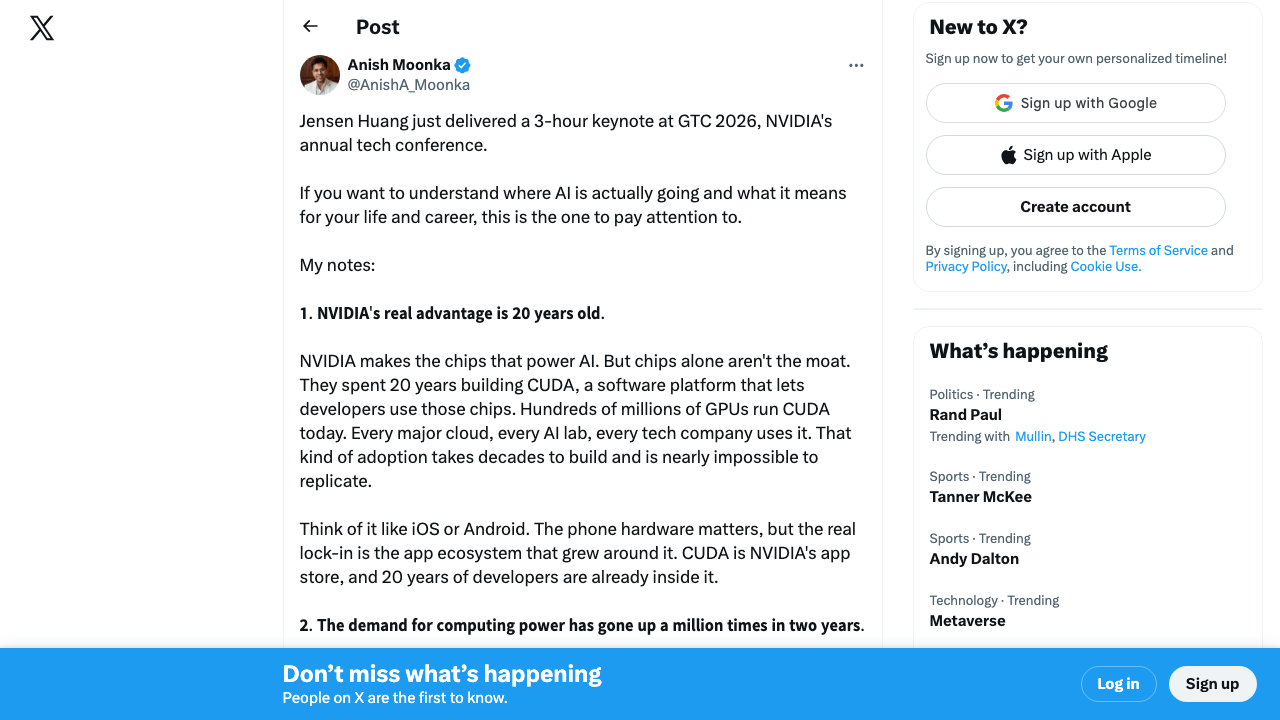Click Anish Moonka's profile picture

coord(320,75)
